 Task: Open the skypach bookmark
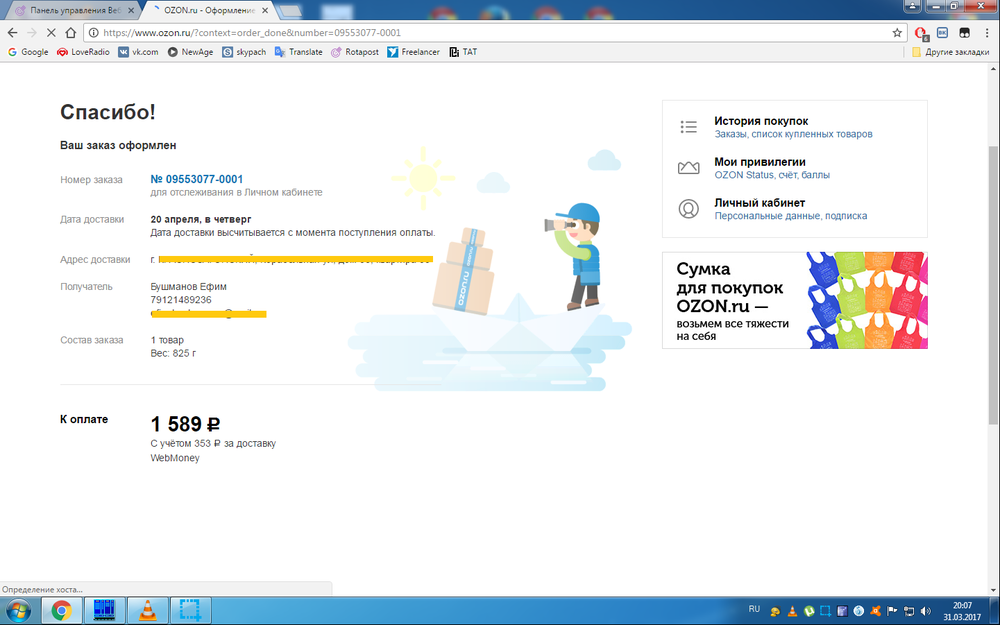(x=244, y=52)
